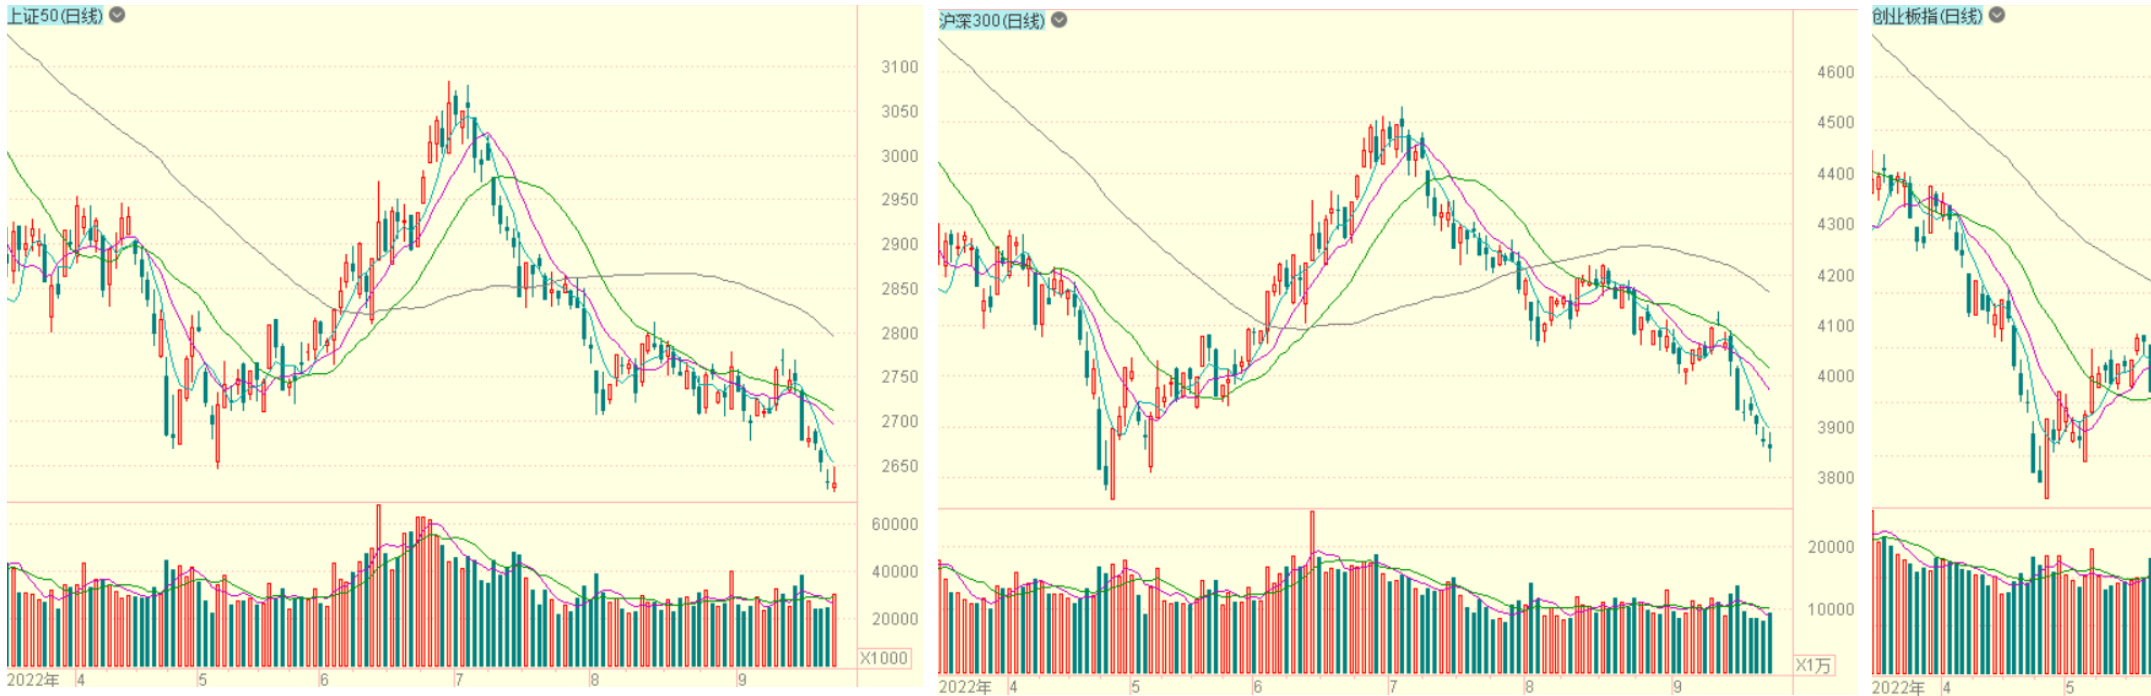Click the 4600 price level on 沪深300 axis

pyautogui.click(x=1835, y=72)
